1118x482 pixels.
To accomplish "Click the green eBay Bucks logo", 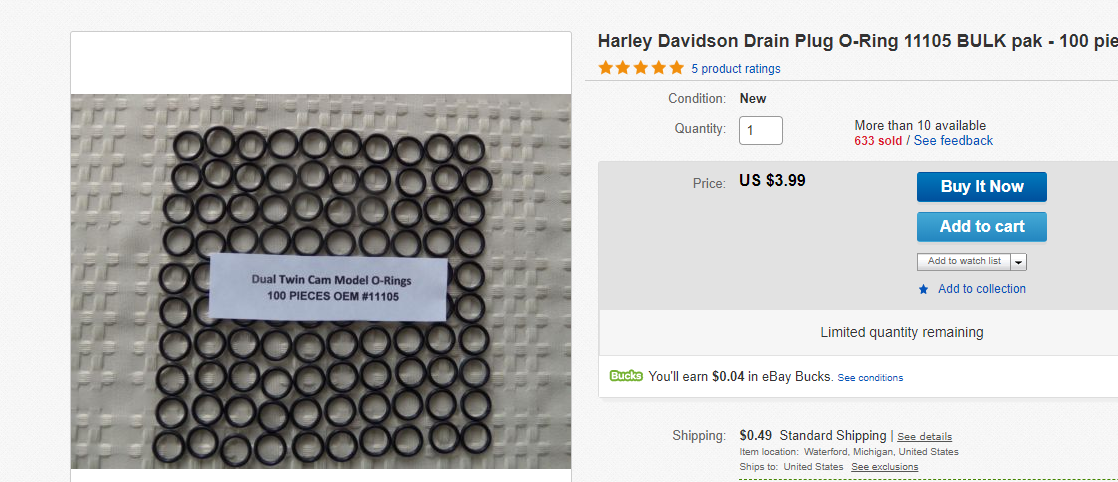I will point(626,376).
